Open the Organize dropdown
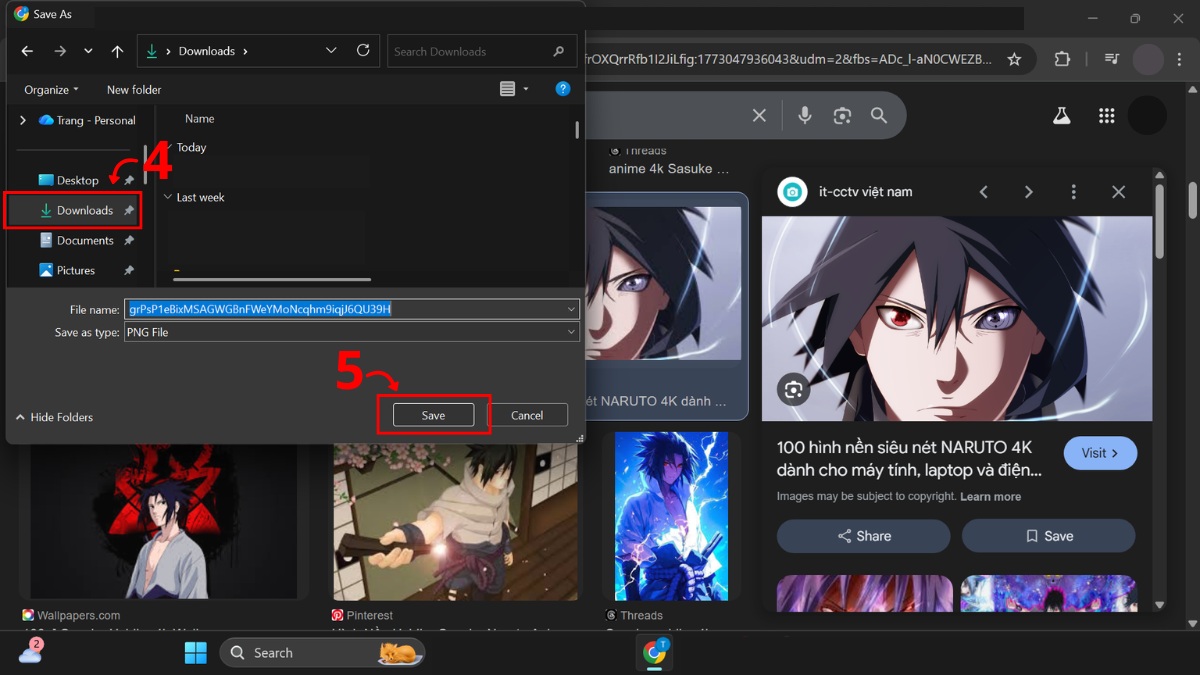This screenshot has width=1200, height=675. (50, 89)
